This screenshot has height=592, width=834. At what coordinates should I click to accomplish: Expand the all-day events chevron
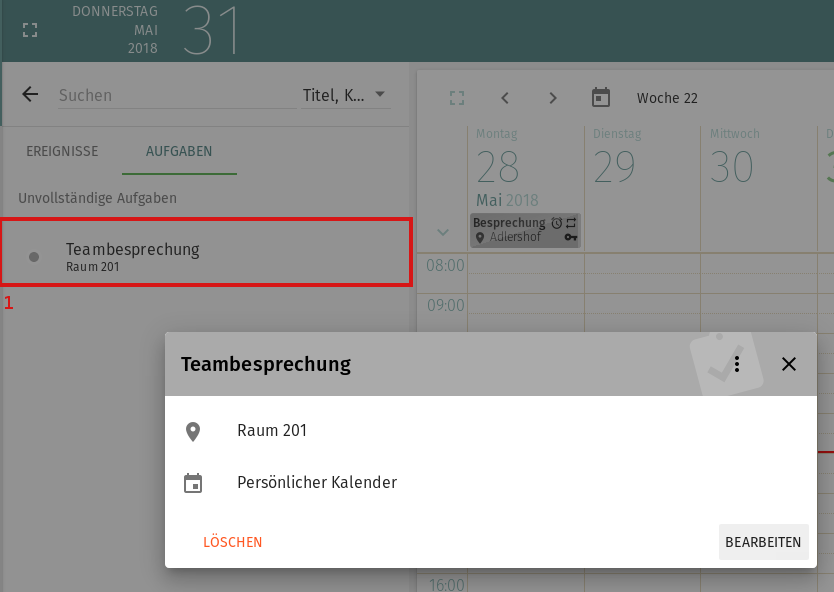tap(443, 232)
